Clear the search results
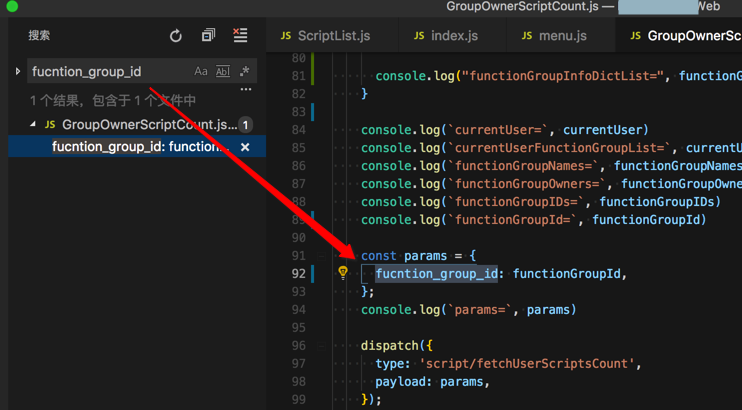The width and height of the screenshot is (742, 410). (240, 36)
